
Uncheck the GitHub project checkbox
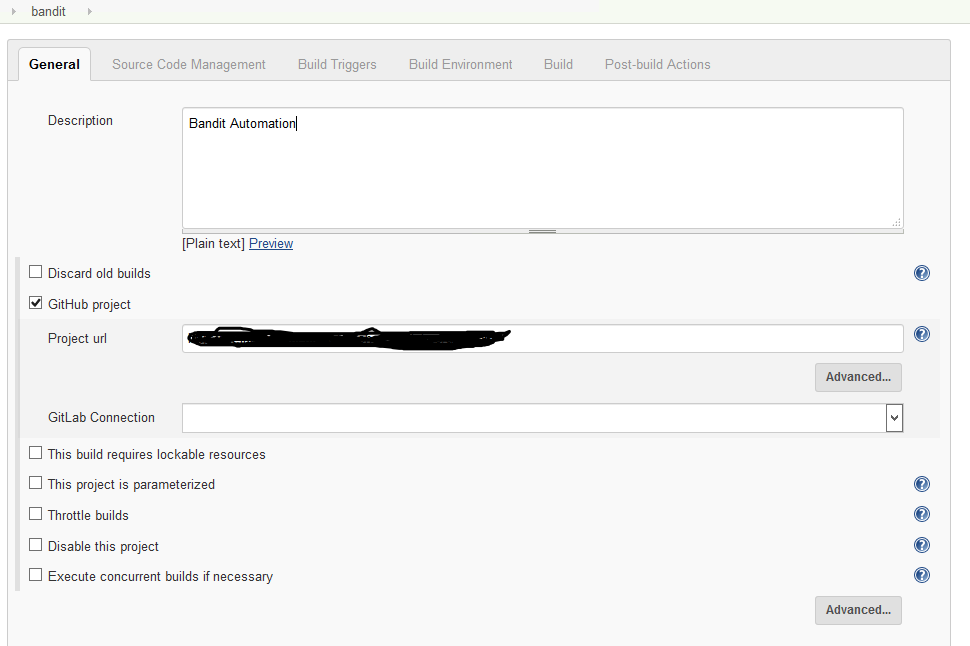[x=35, y=302]
